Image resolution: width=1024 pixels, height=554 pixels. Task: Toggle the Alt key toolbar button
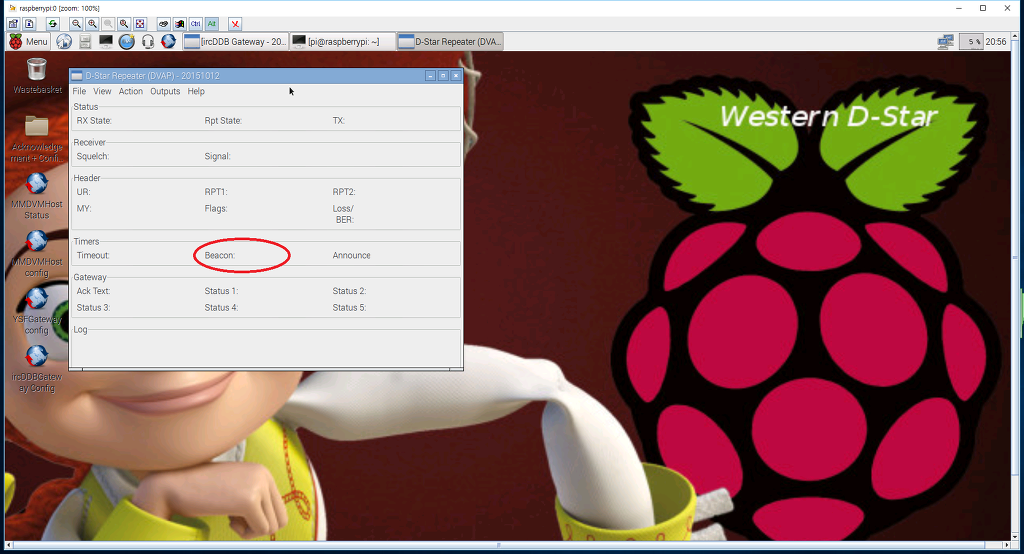(212, 24)
